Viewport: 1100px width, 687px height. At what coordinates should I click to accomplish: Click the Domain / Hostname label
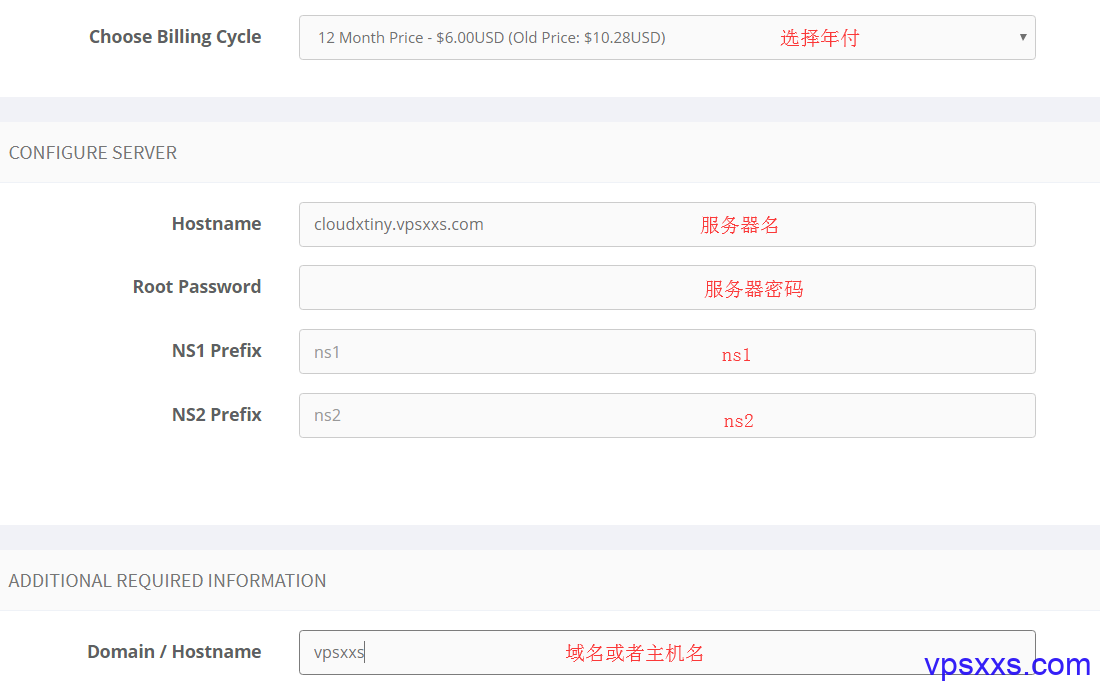(x=174, y=652)
